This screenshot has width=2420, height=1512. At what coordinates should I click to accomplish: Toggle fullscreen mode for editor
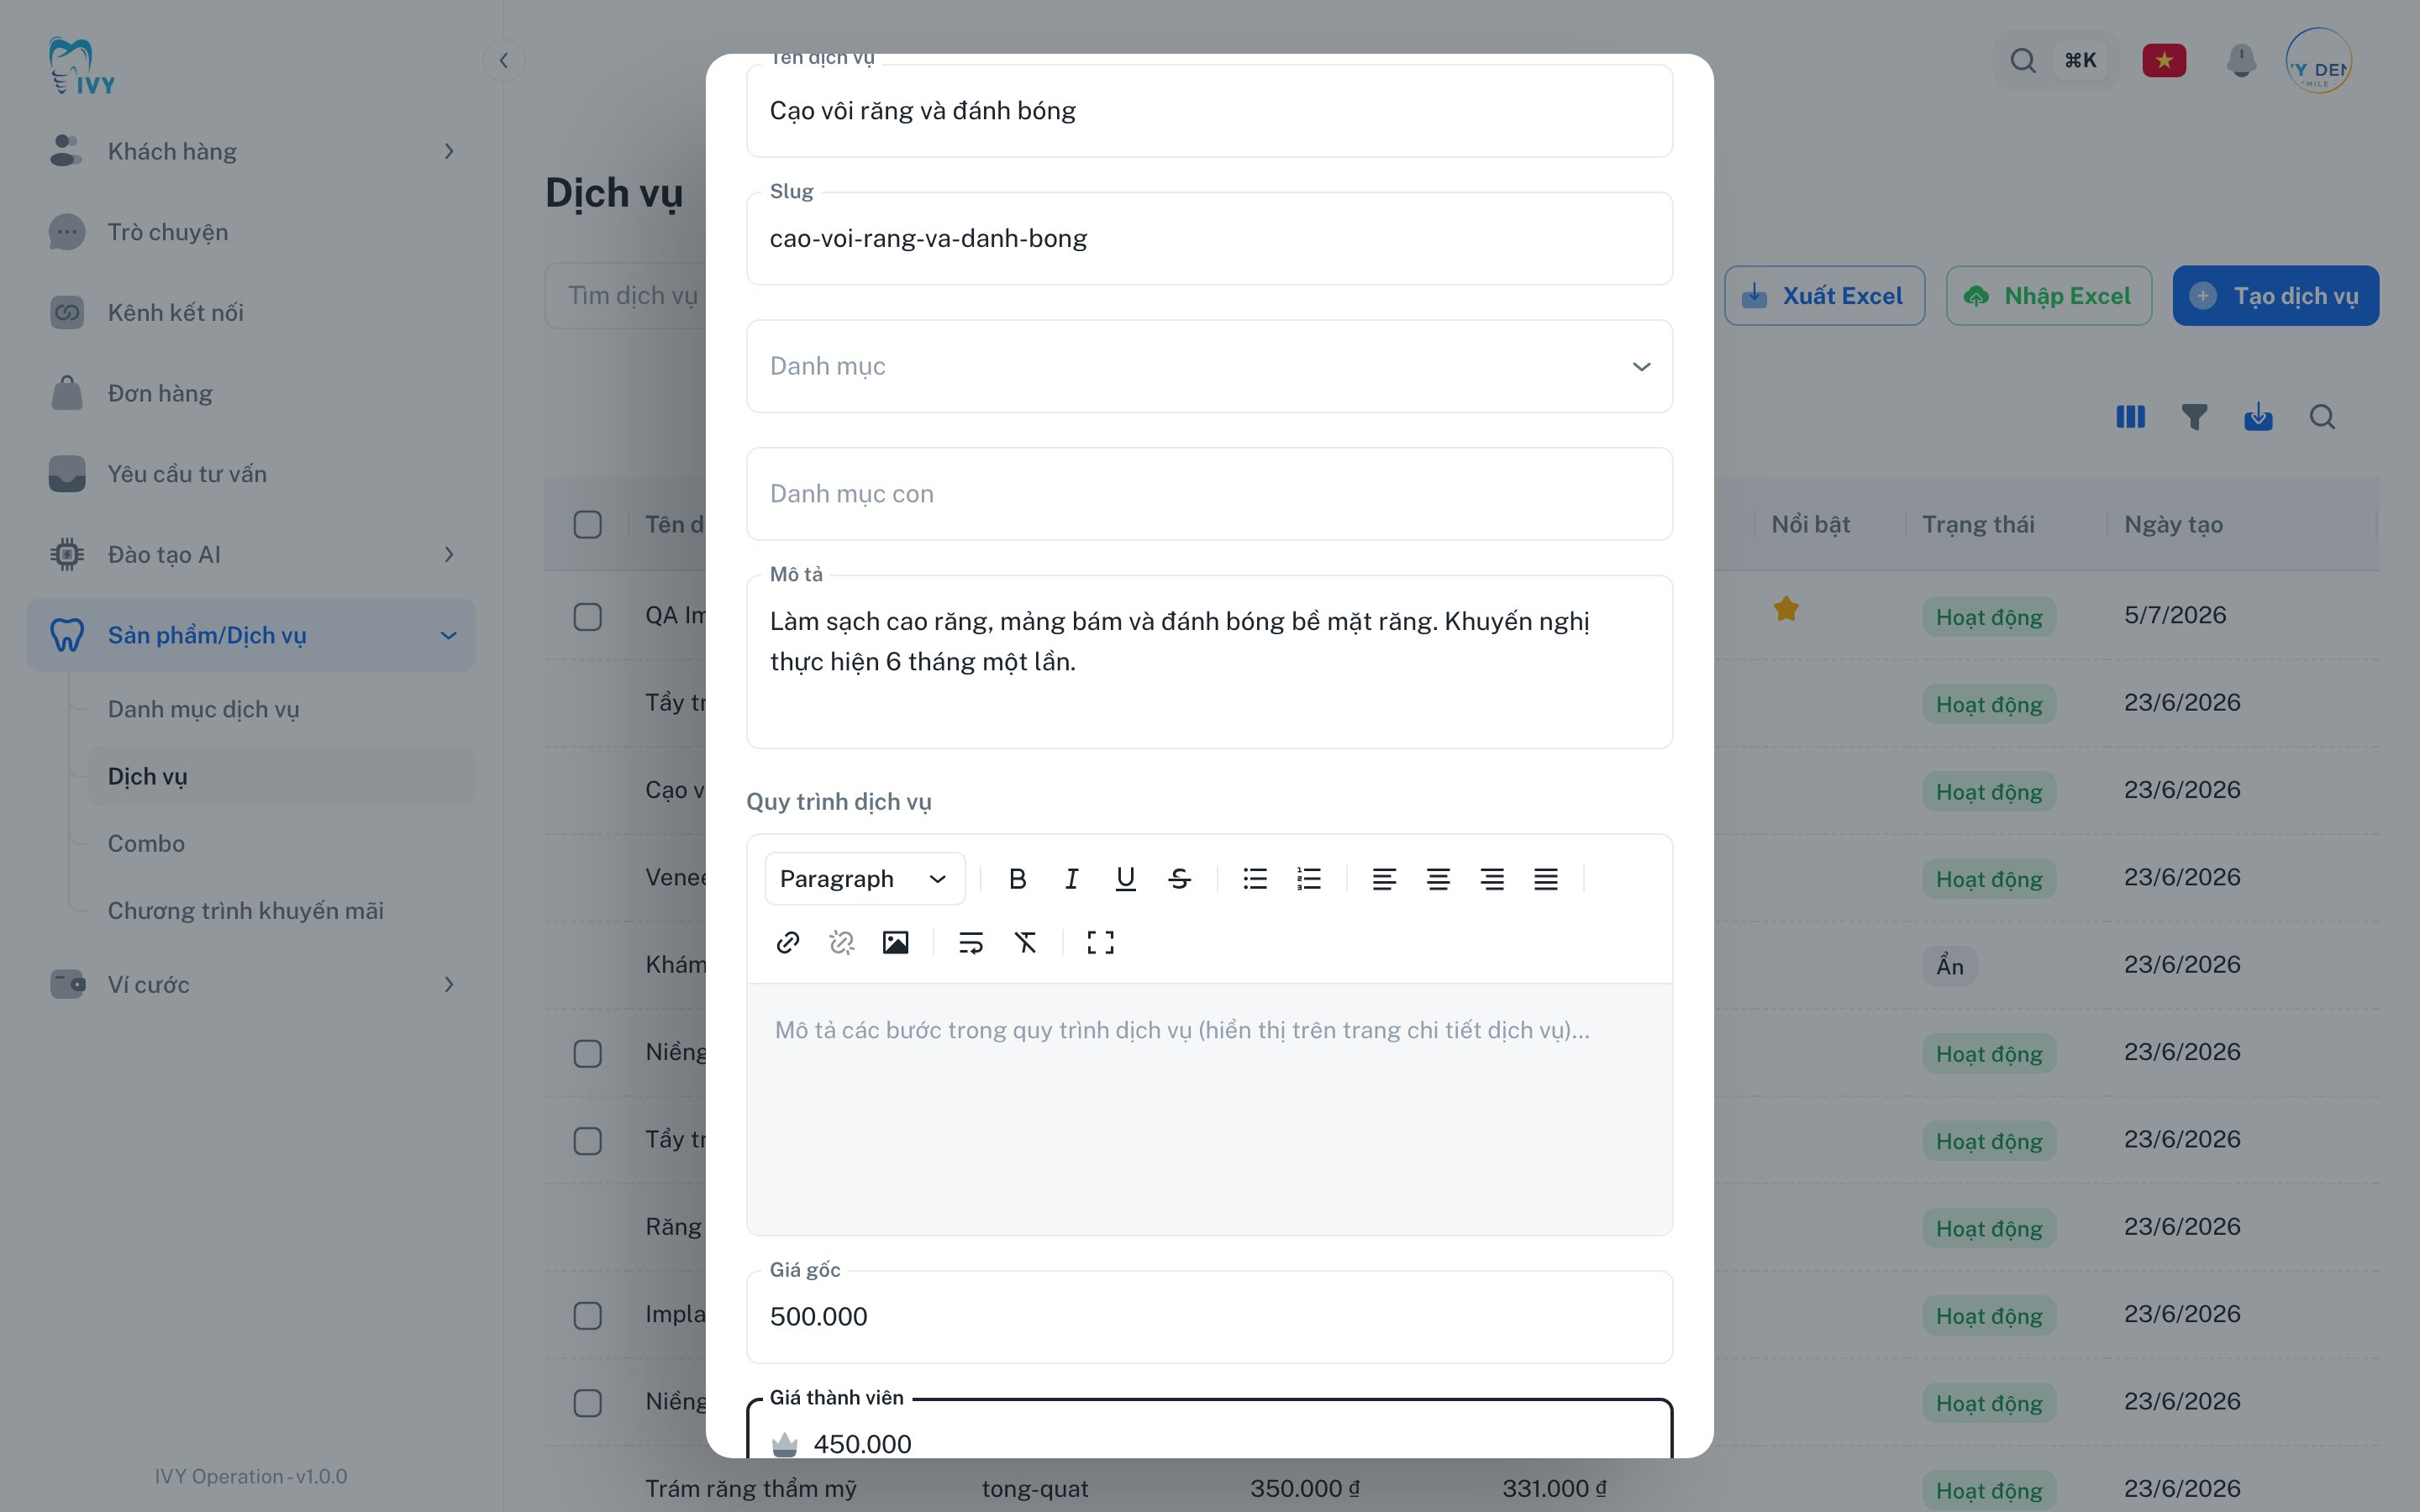click(x=1101, y=942)
